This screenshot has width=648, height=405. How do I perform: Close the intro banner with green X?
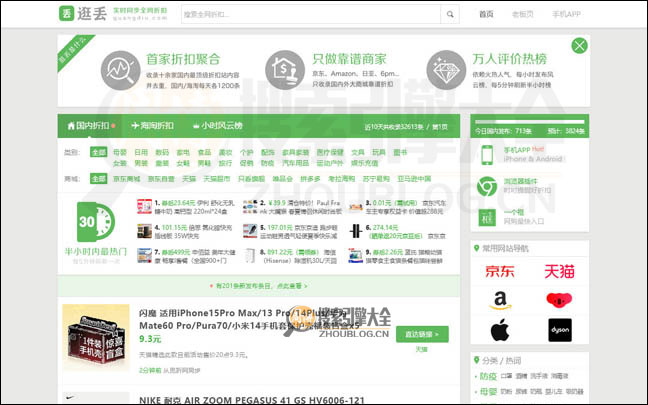point(579,45)
